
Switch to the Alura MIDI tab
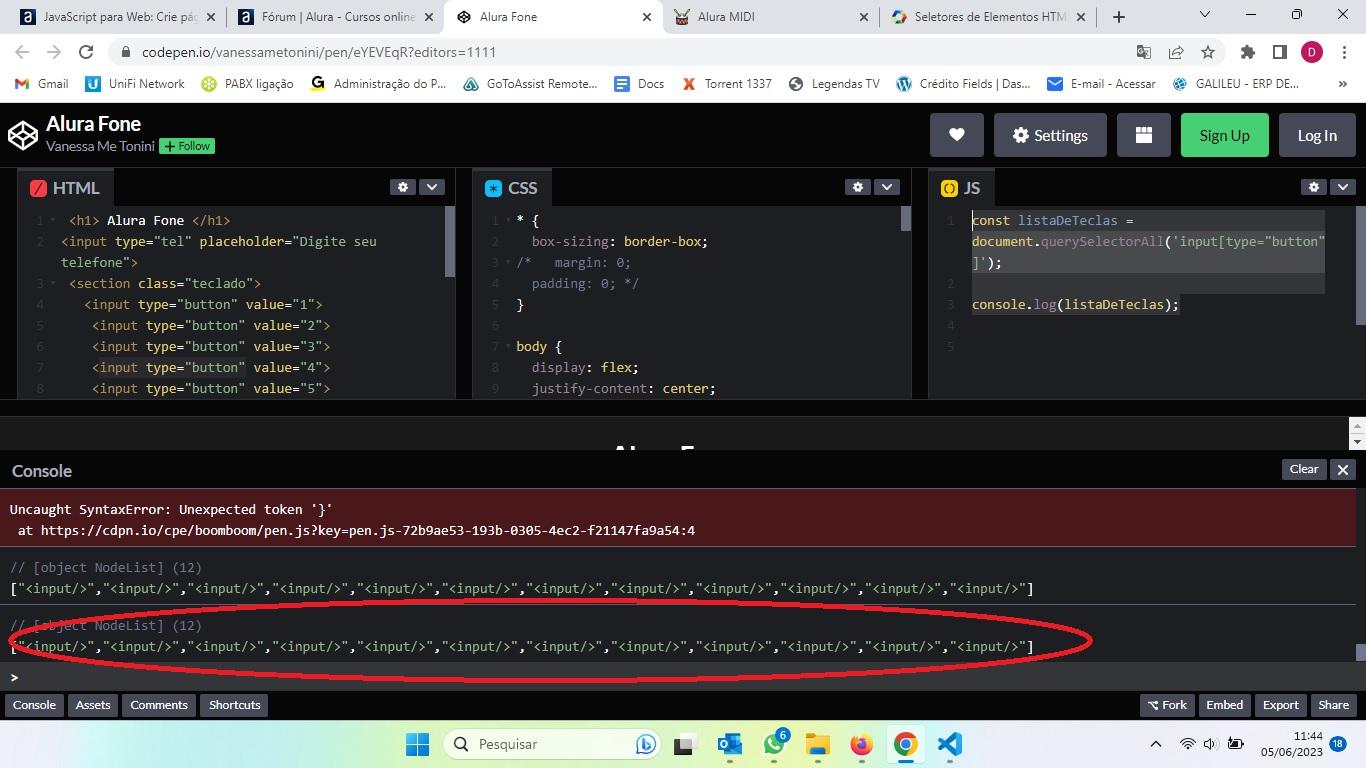(x=771, y=17)
